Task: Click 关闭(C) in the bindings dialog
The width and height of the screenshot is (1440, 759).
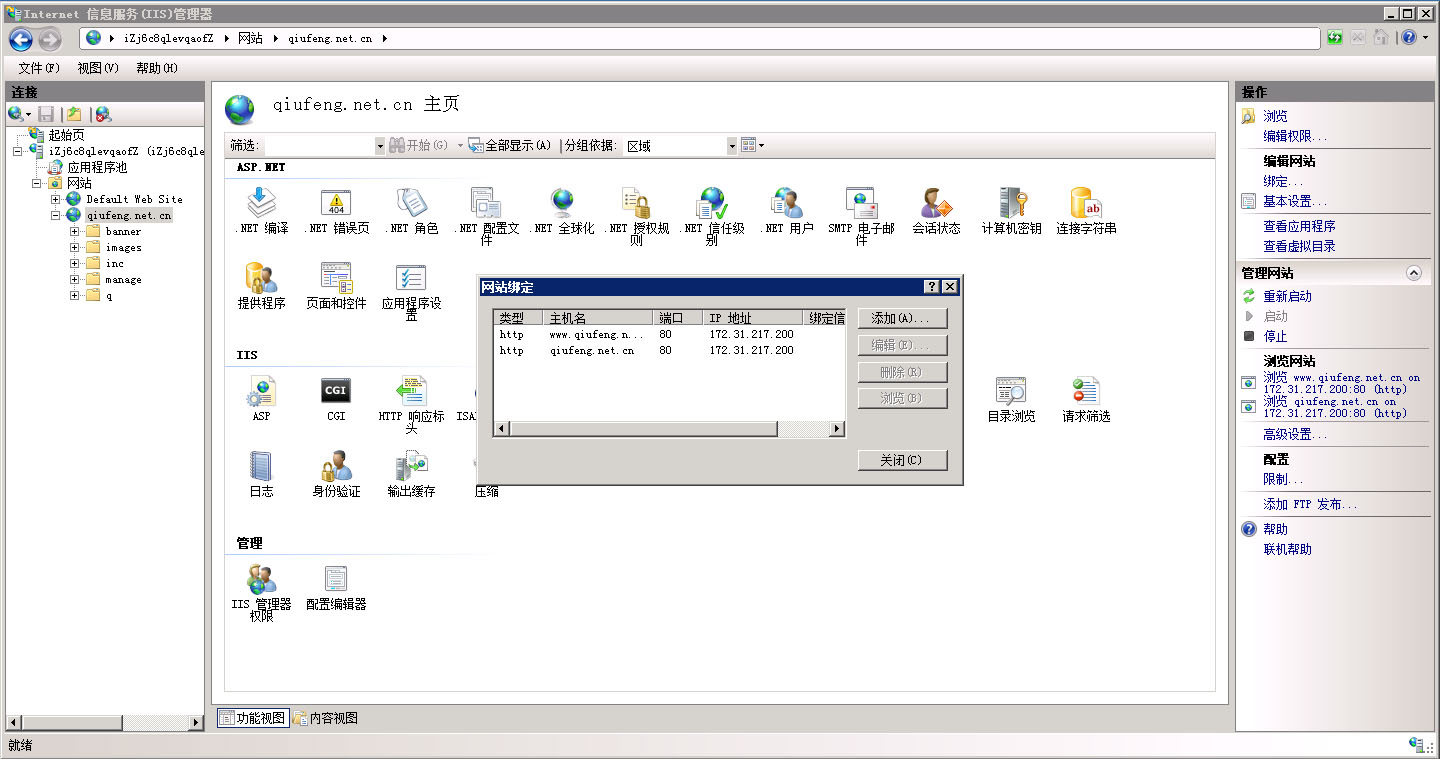Action: tap(902, 460)
